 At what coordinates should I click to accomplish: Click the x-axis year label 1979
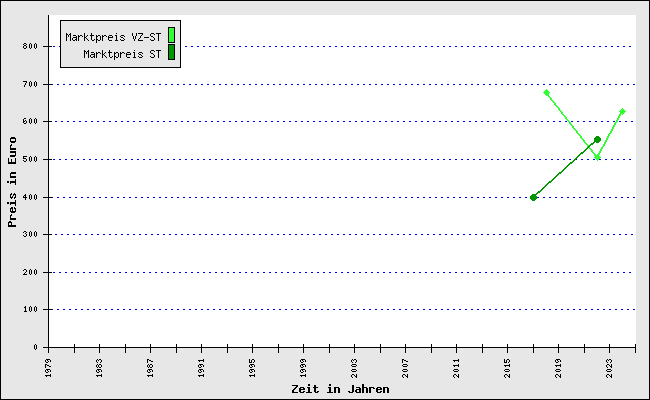[49, 368]
